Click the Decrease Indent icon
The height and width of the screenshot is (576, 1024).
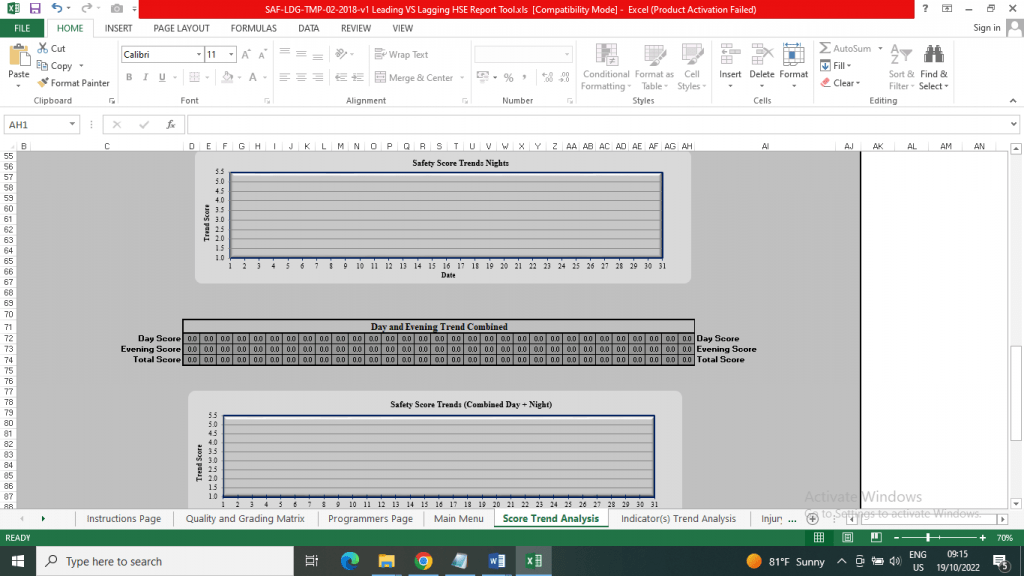[341, 77]
